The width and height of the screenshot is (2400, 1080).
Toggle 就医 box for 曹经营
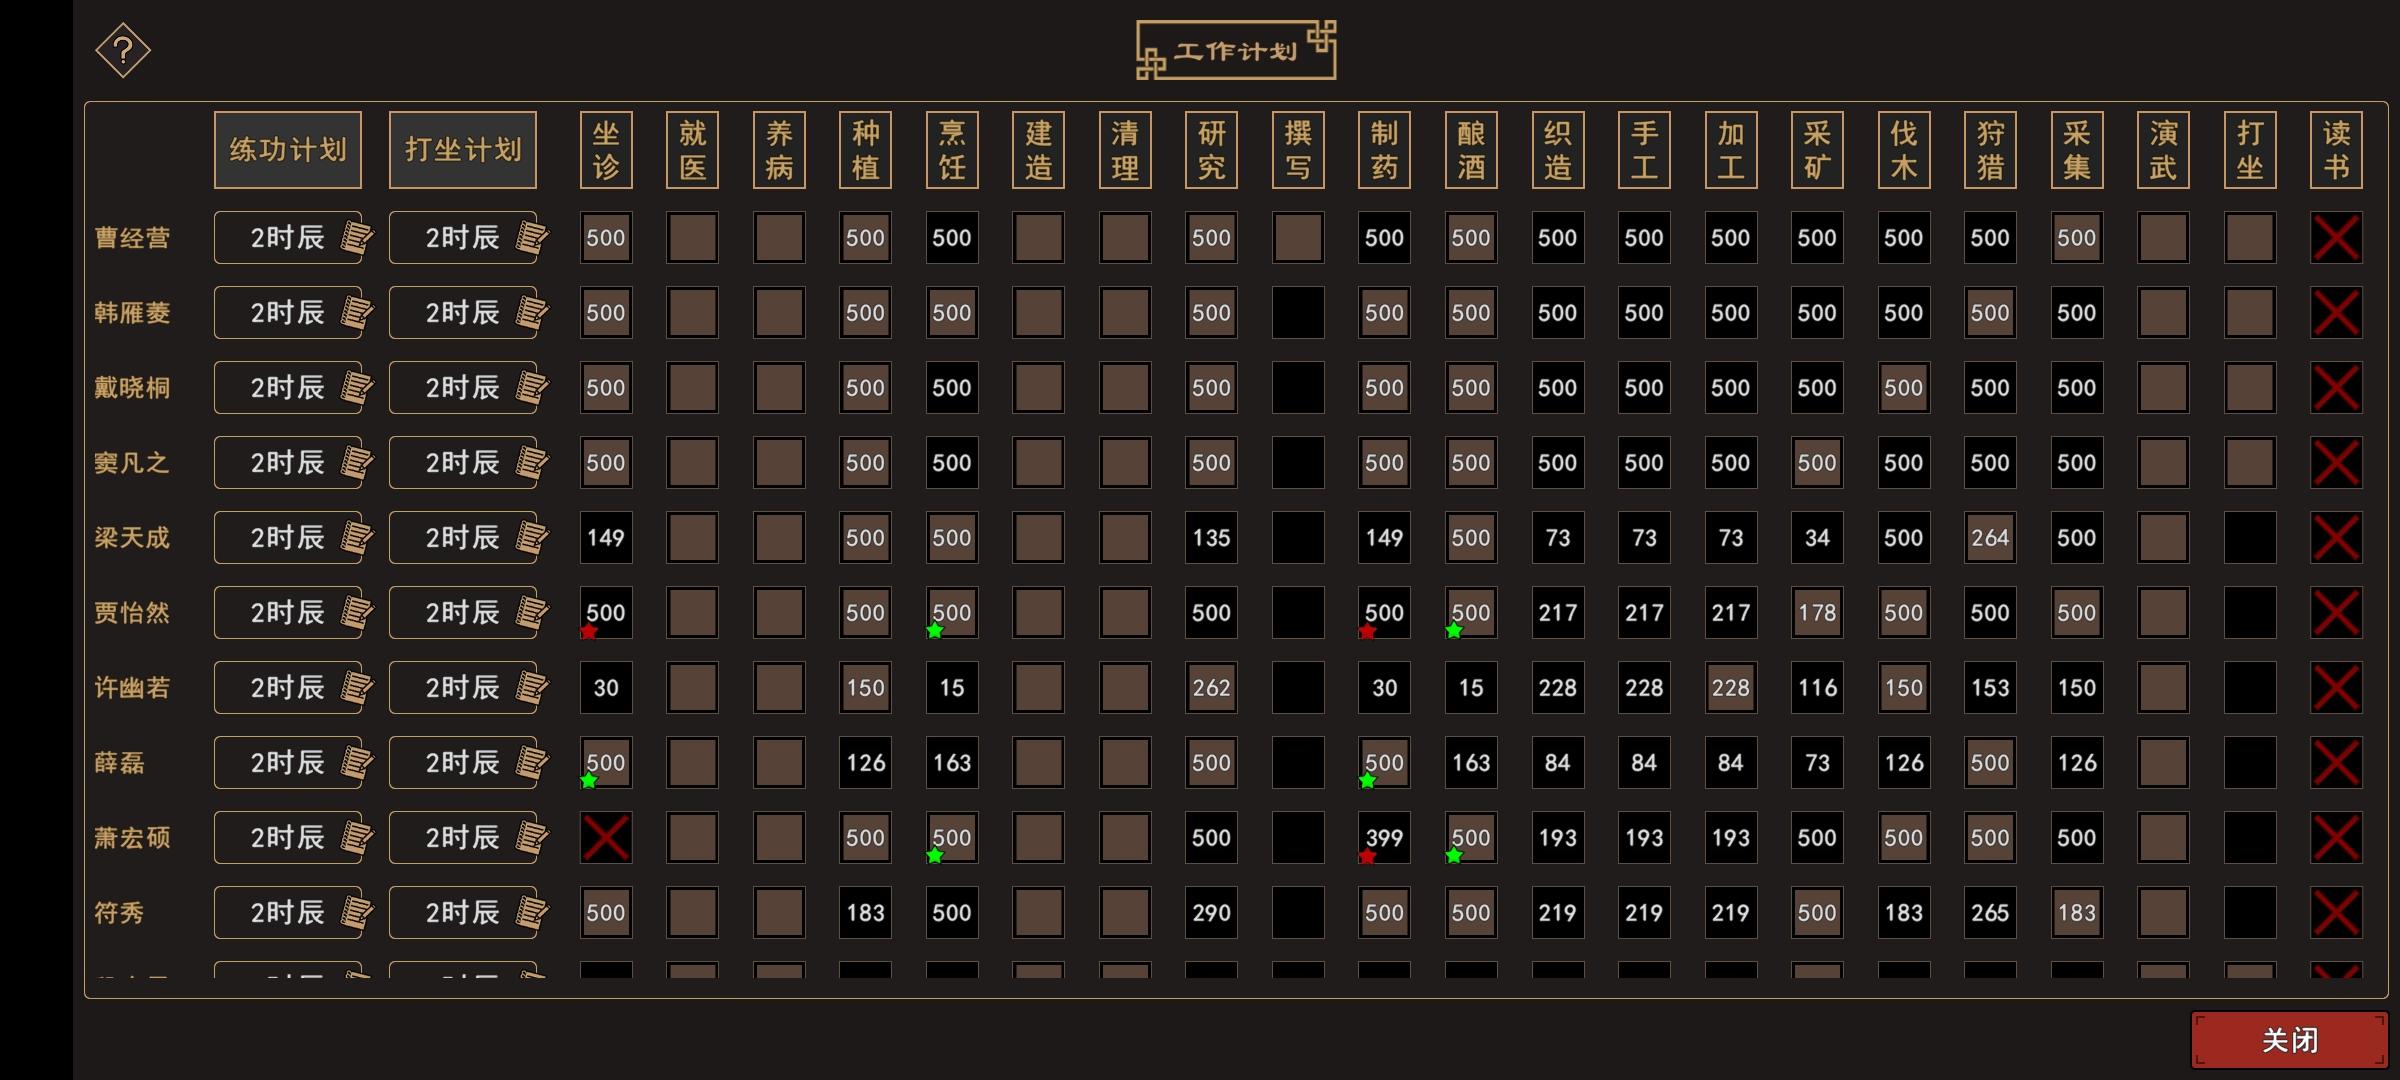click(692, 238)
